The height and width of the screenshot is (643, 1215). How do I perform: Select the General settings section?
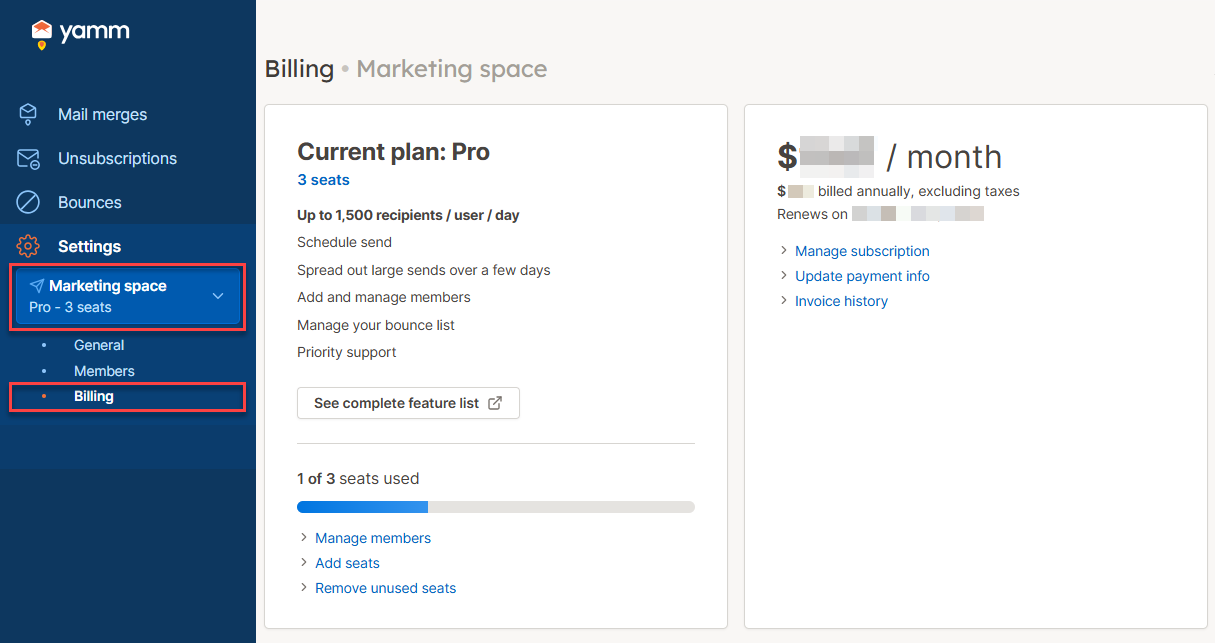coord(99,345)
